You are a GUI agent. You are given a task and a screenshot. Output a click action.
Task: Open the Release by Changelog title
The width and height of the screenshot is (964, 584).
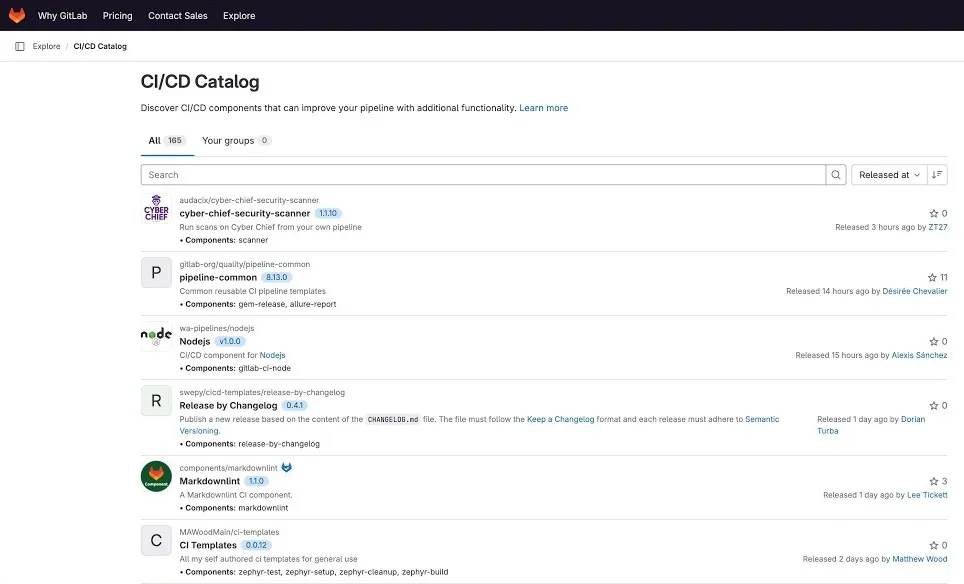click(228, 406)
